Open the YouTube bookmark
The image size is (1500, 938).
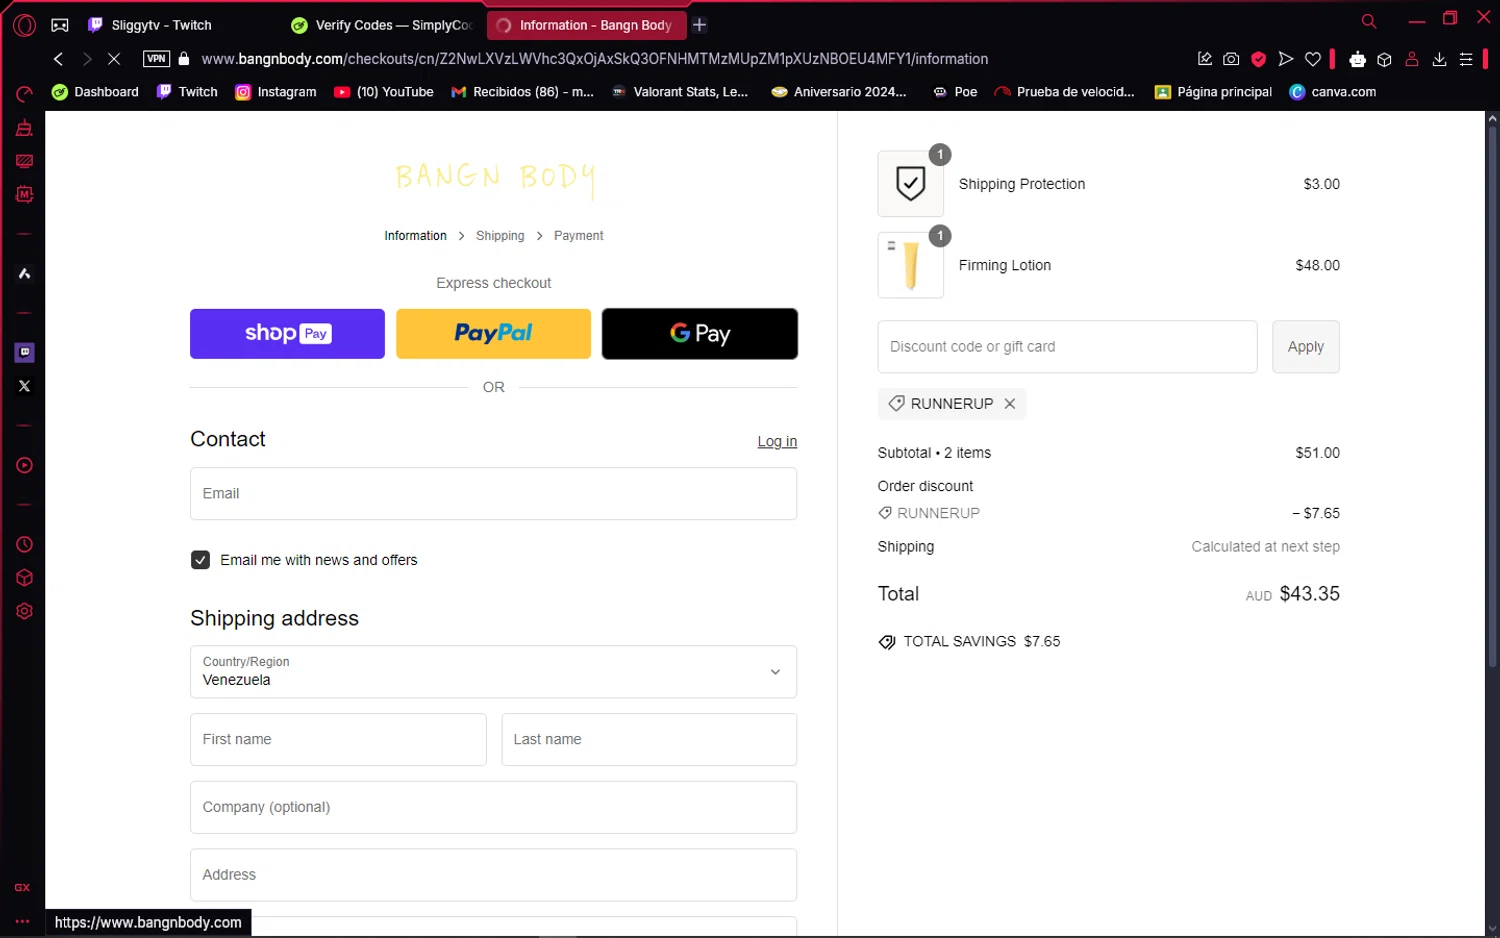(384, 92)
